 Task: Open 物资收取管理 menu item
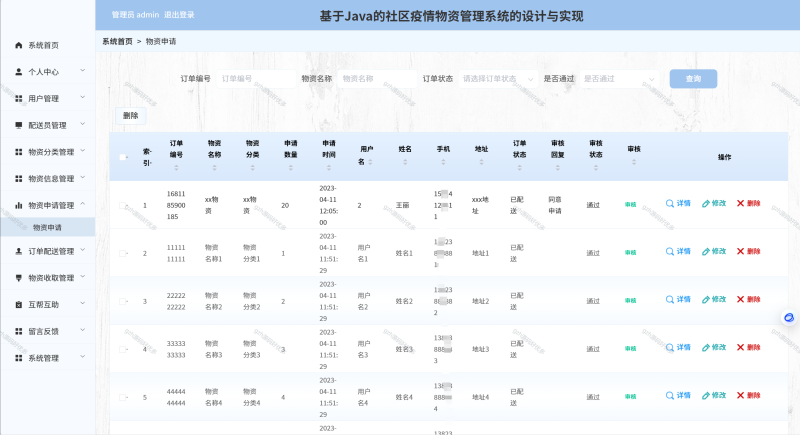coord(47,278)
